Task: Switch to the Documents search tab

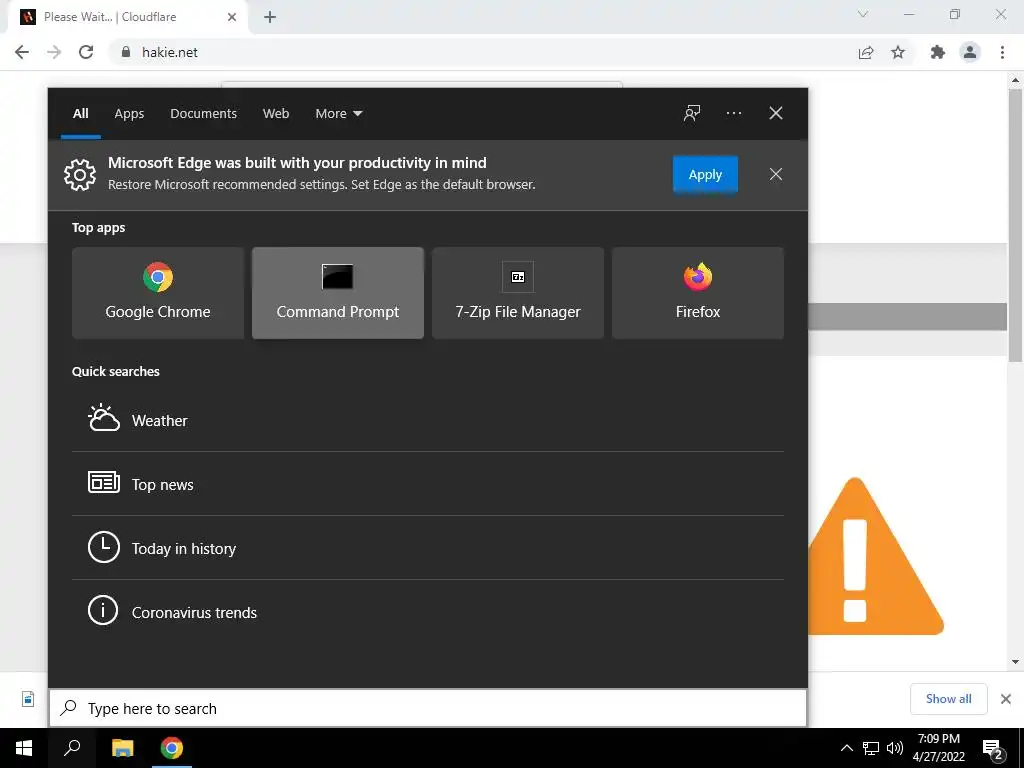Action: coord(203,113)
